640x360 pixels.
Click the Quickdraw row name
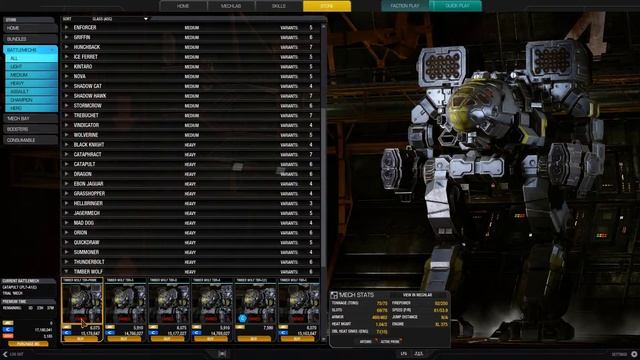click(x=87, y=242)
